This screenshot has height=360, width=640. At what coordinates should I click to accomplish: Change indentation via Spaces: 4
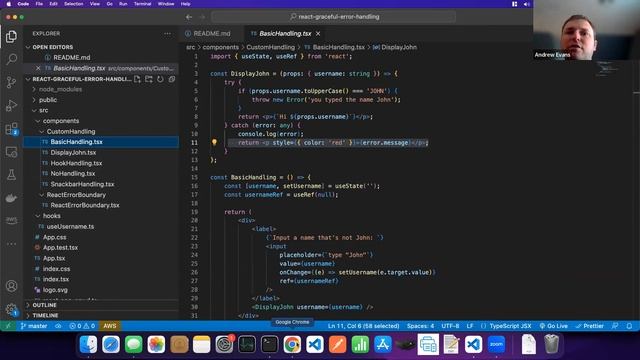tap(420, 326)
